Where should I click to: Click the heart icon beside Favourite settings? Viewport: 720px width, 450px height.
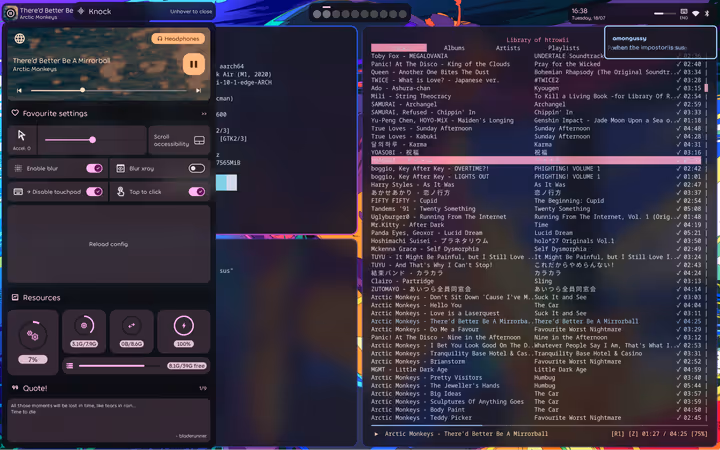coord(15,113)
